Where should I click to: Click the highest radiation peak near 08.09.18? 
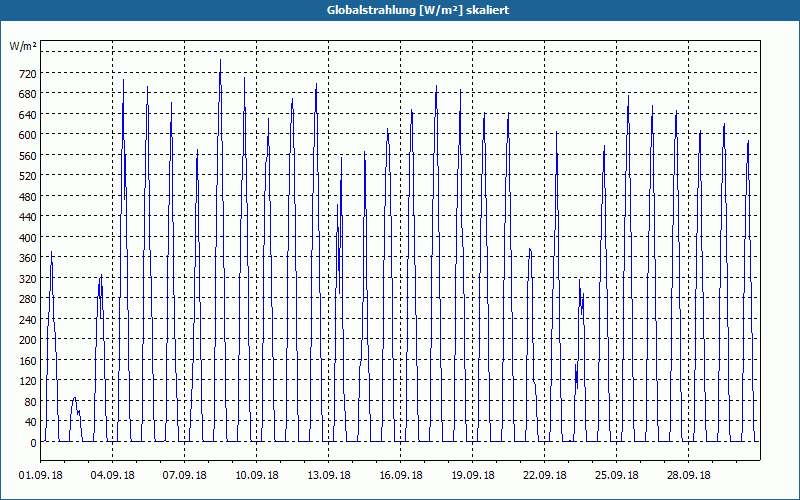(x=220, y=61)
